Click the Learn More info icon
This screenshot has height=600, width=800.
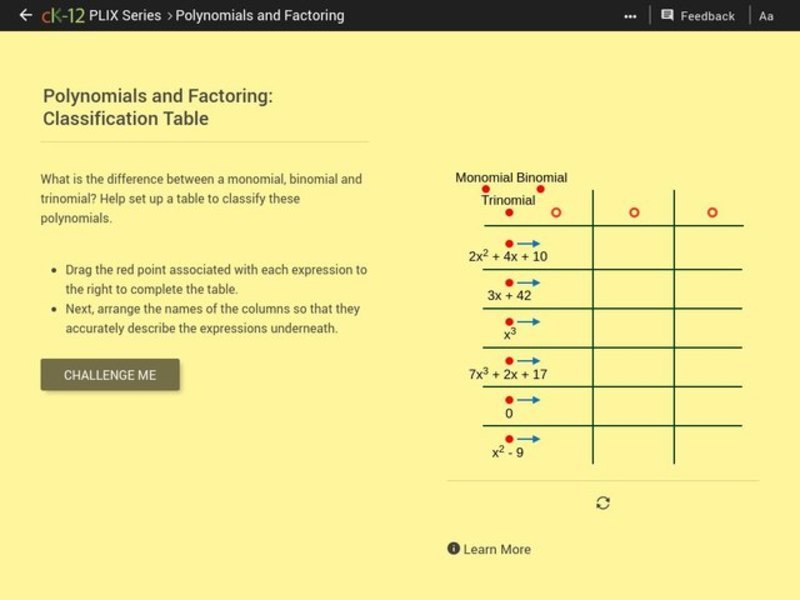point(455,549)
